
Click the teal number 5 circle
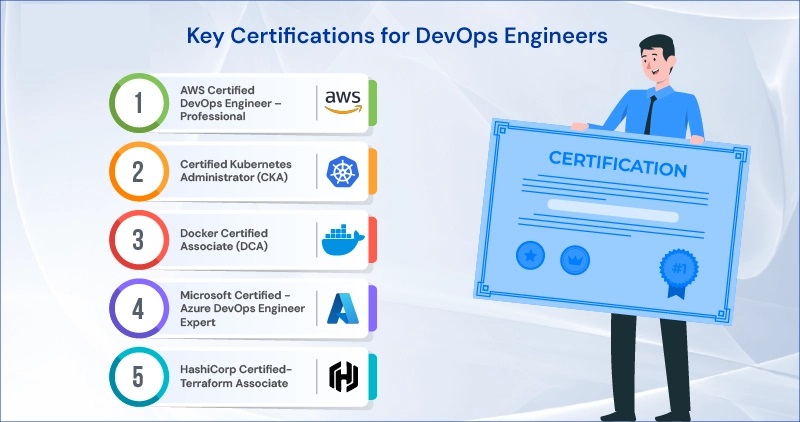pyautogui.click(x=136, y=376)
